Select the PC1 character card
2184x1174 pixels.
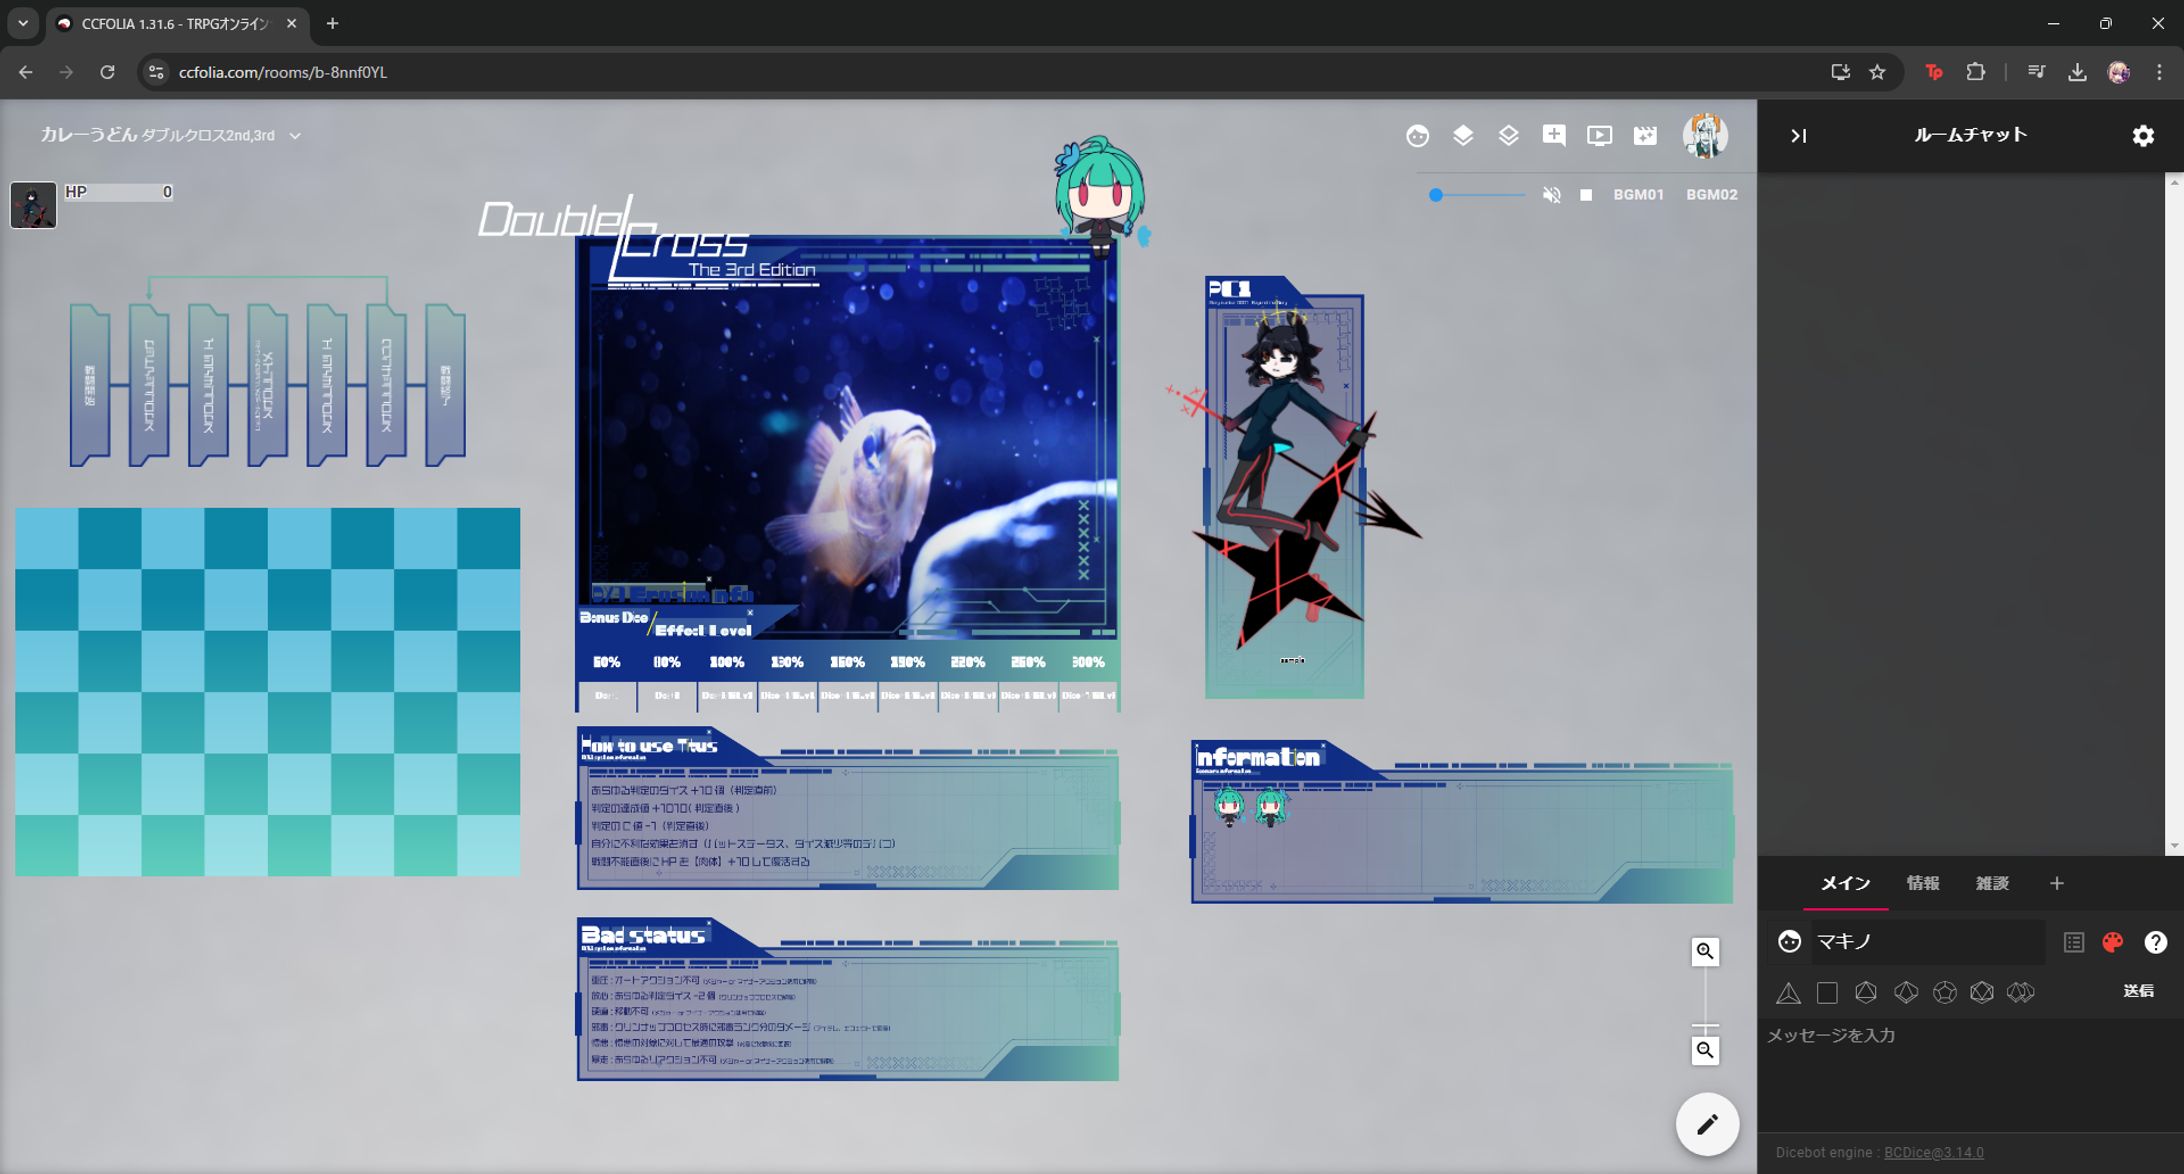point(1284,488)
